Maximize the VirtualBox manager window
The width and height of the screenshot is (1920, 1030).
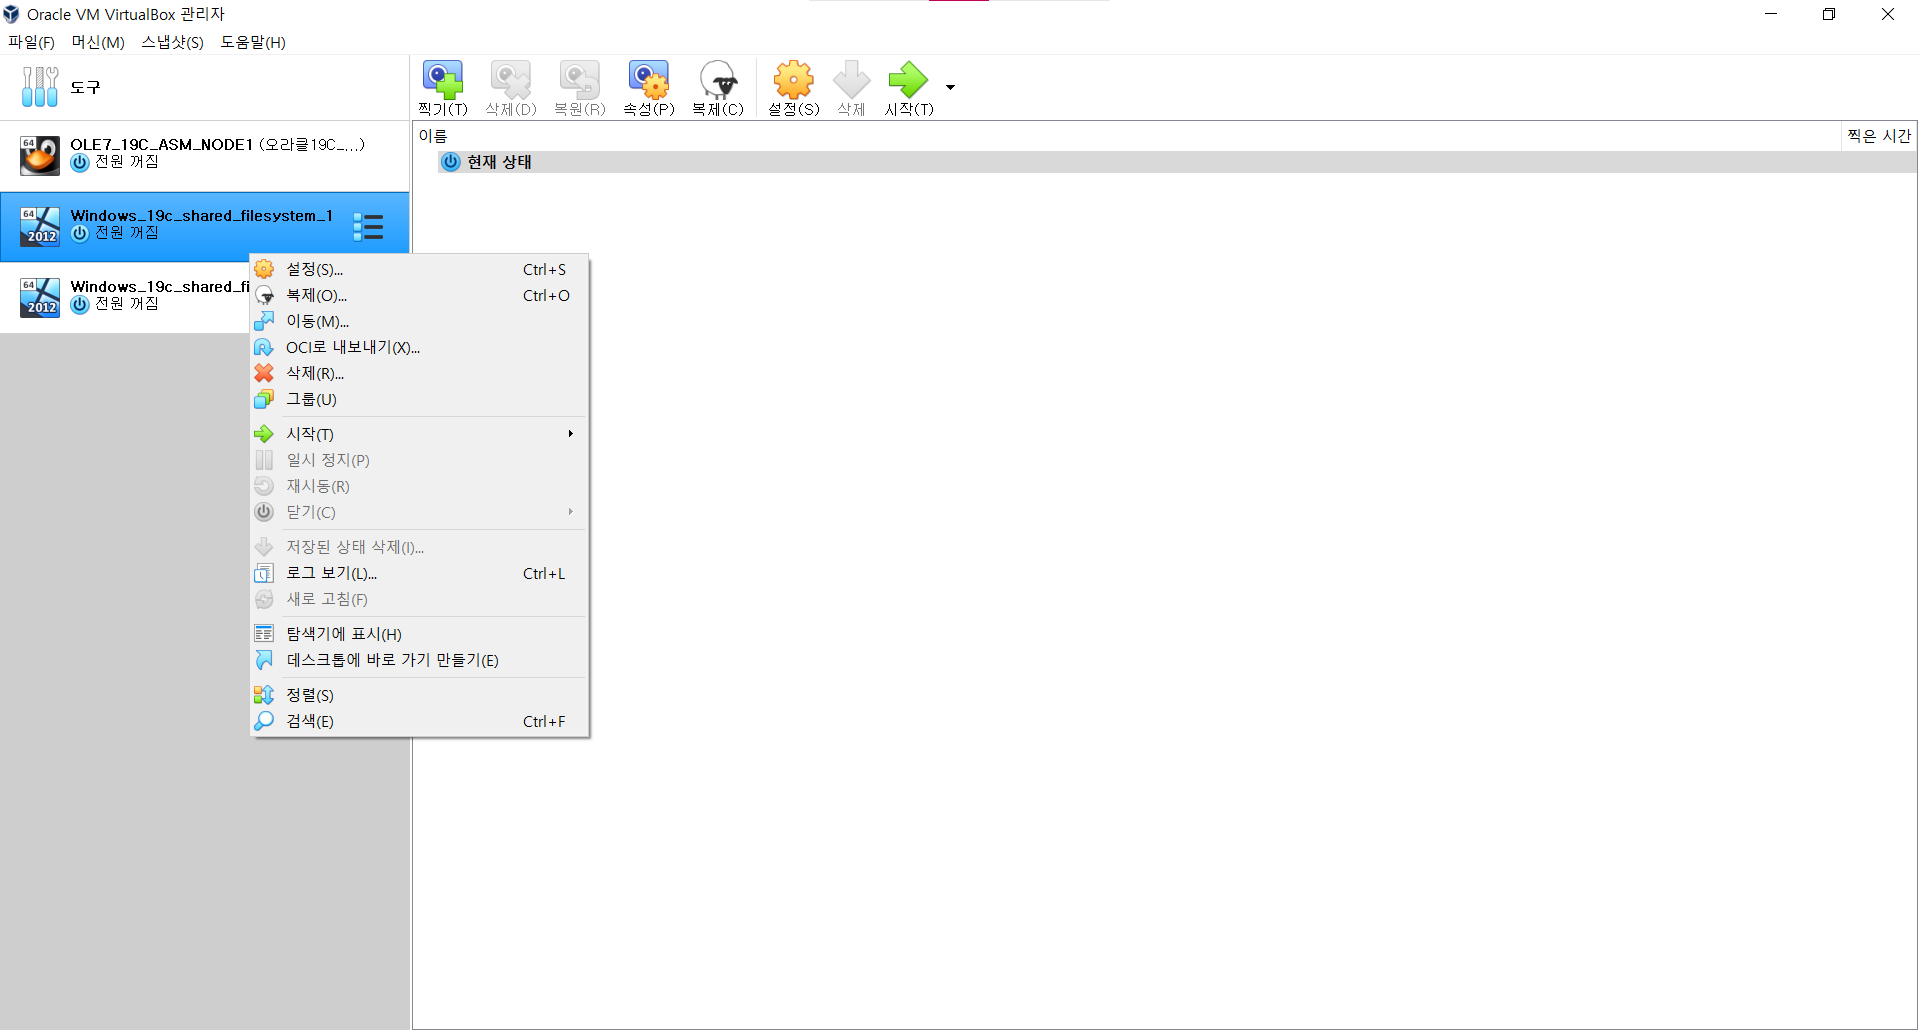coord(1829,14)
